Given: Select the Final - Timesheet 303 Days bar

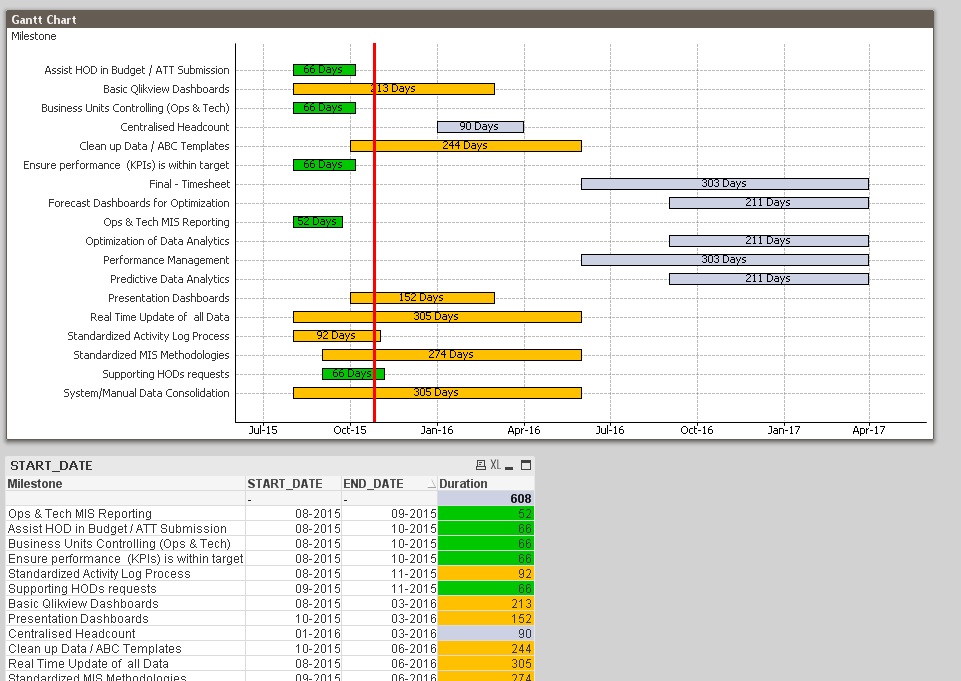Looking at the screenshot, I should click(724, 184).
